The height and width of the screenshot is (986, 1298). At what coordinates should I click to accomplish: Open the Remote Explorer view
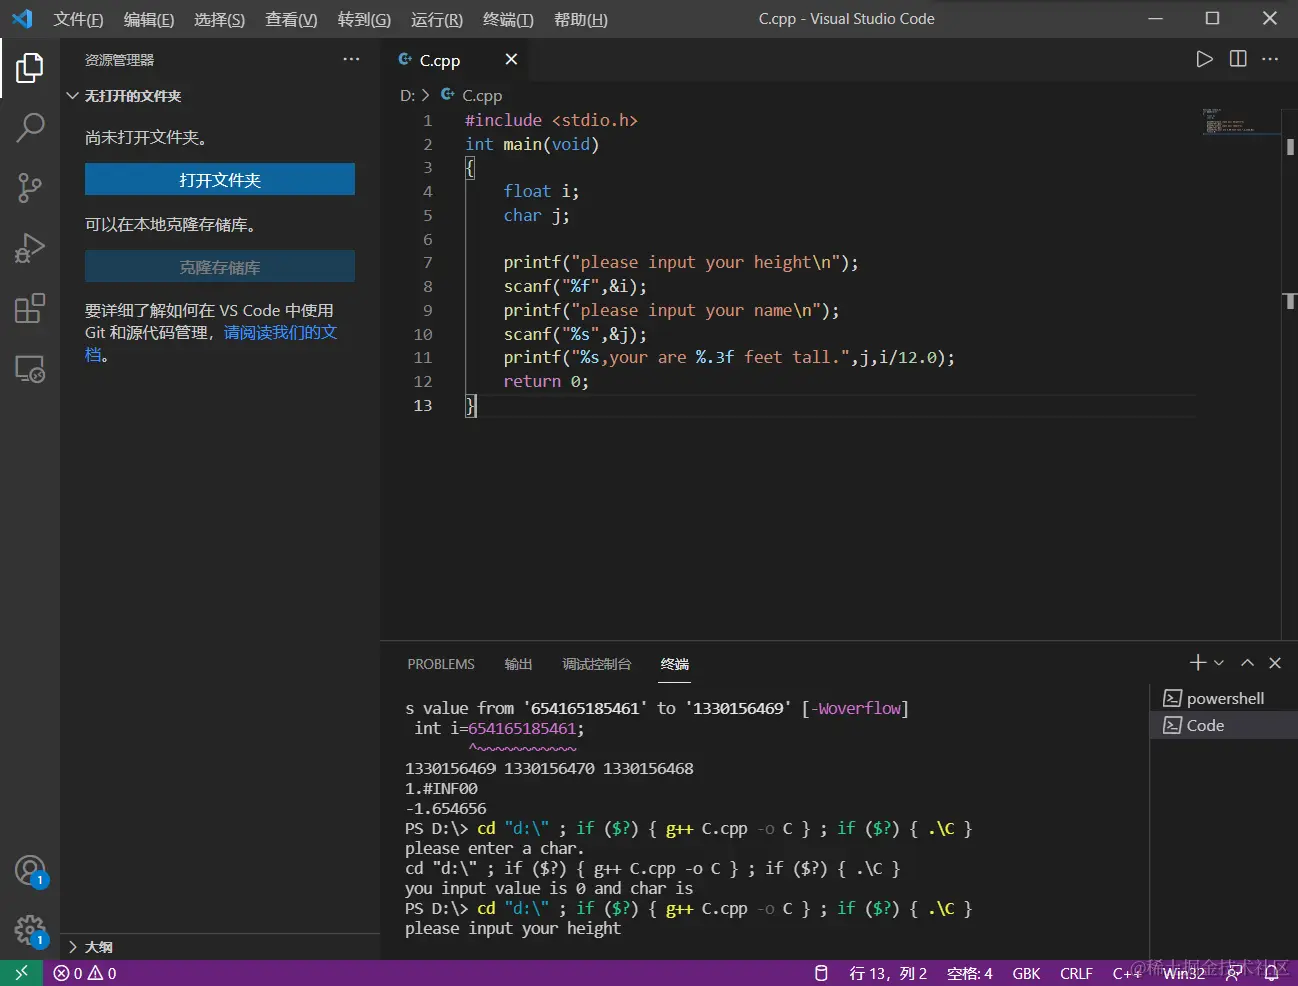click(x=30, y=369)
